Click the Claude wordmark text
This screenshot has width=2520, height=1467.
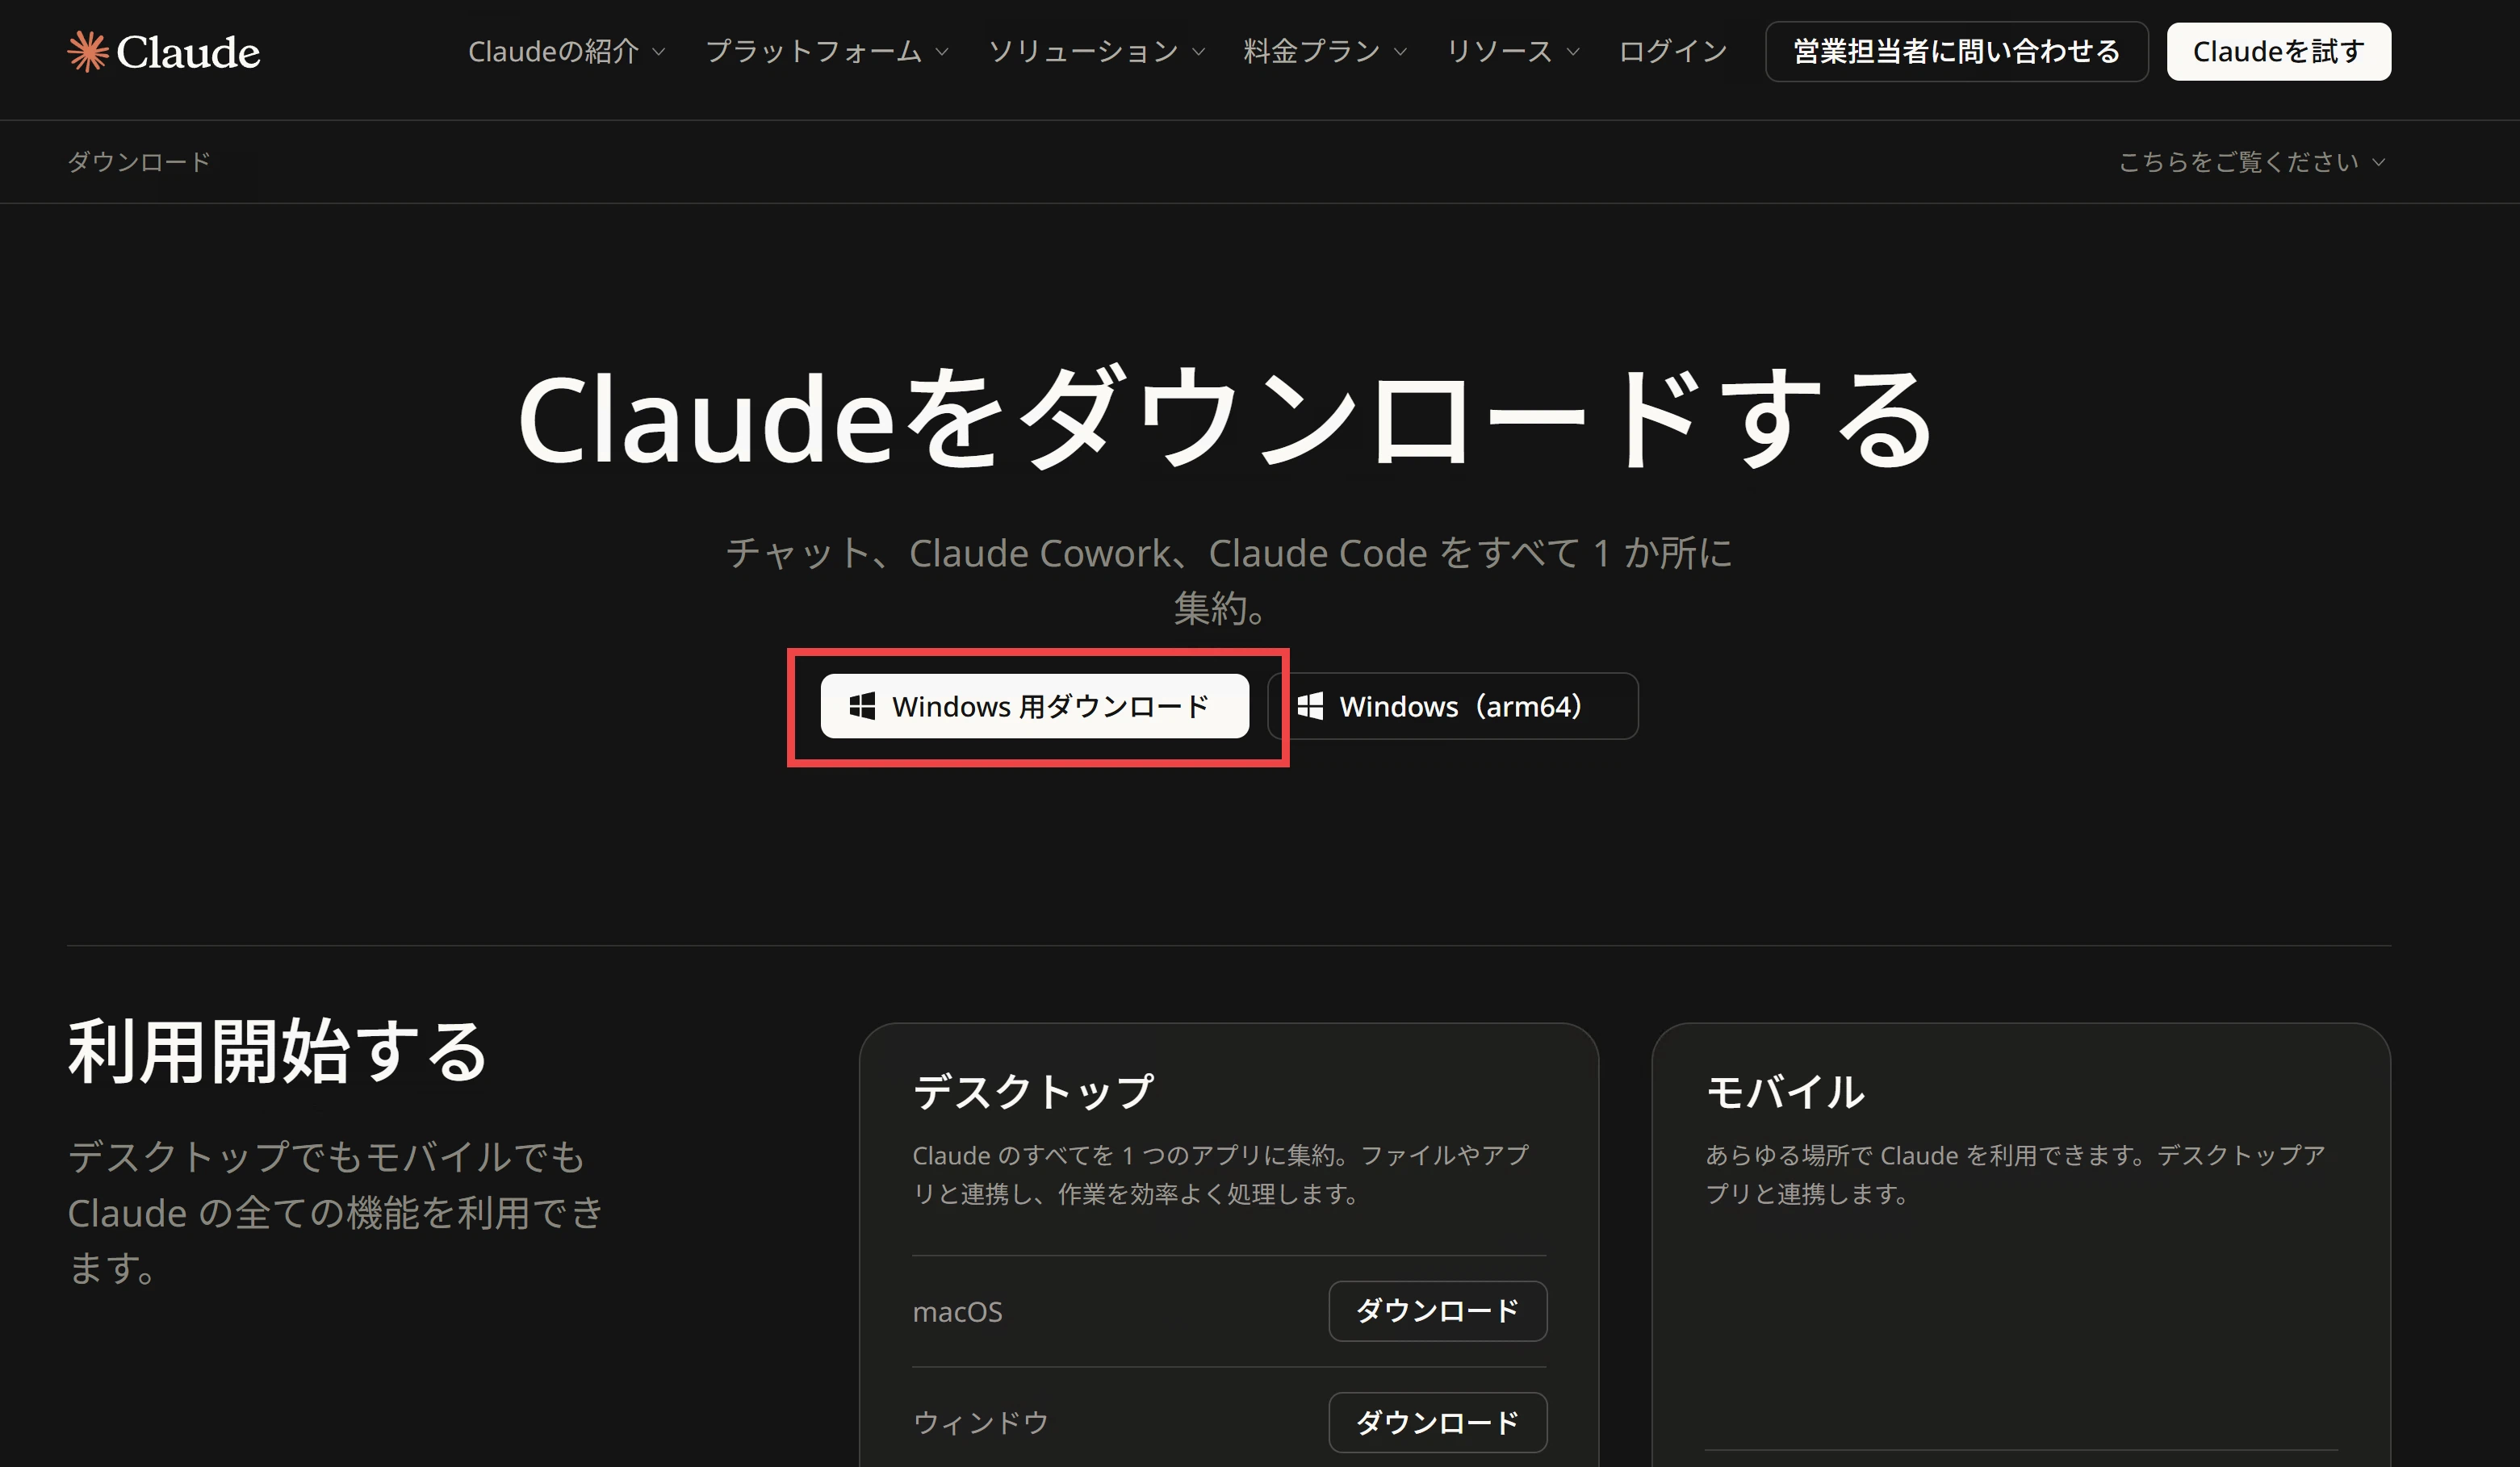pos(188,52)
